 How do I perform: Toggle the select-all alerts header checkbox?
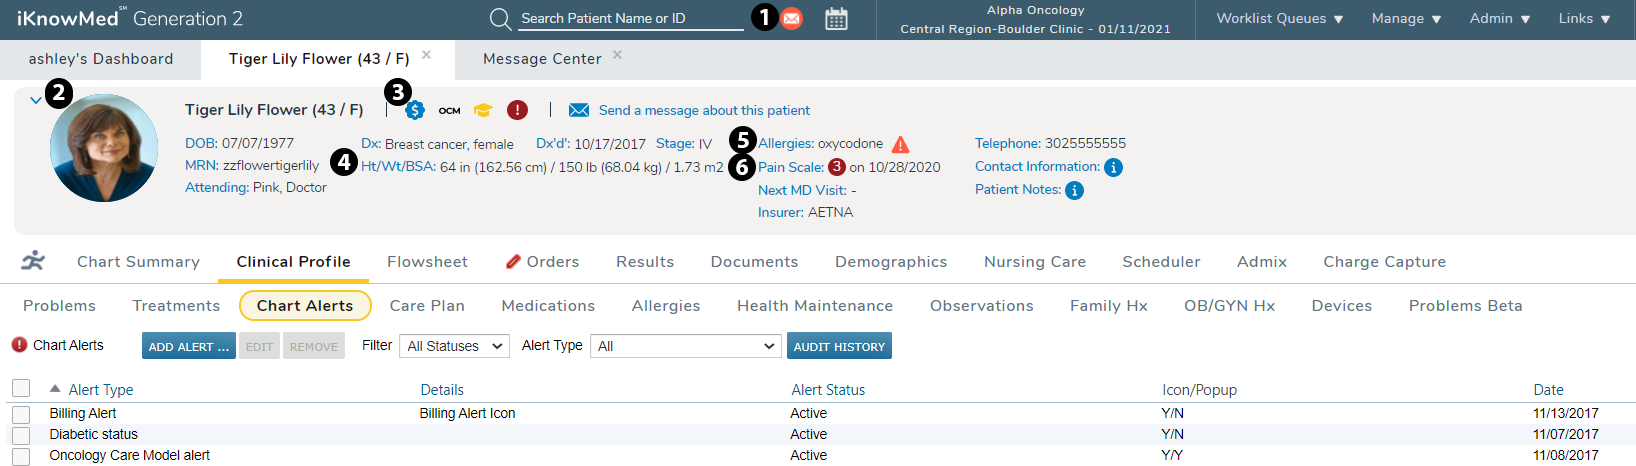click(x=21, y=388)
